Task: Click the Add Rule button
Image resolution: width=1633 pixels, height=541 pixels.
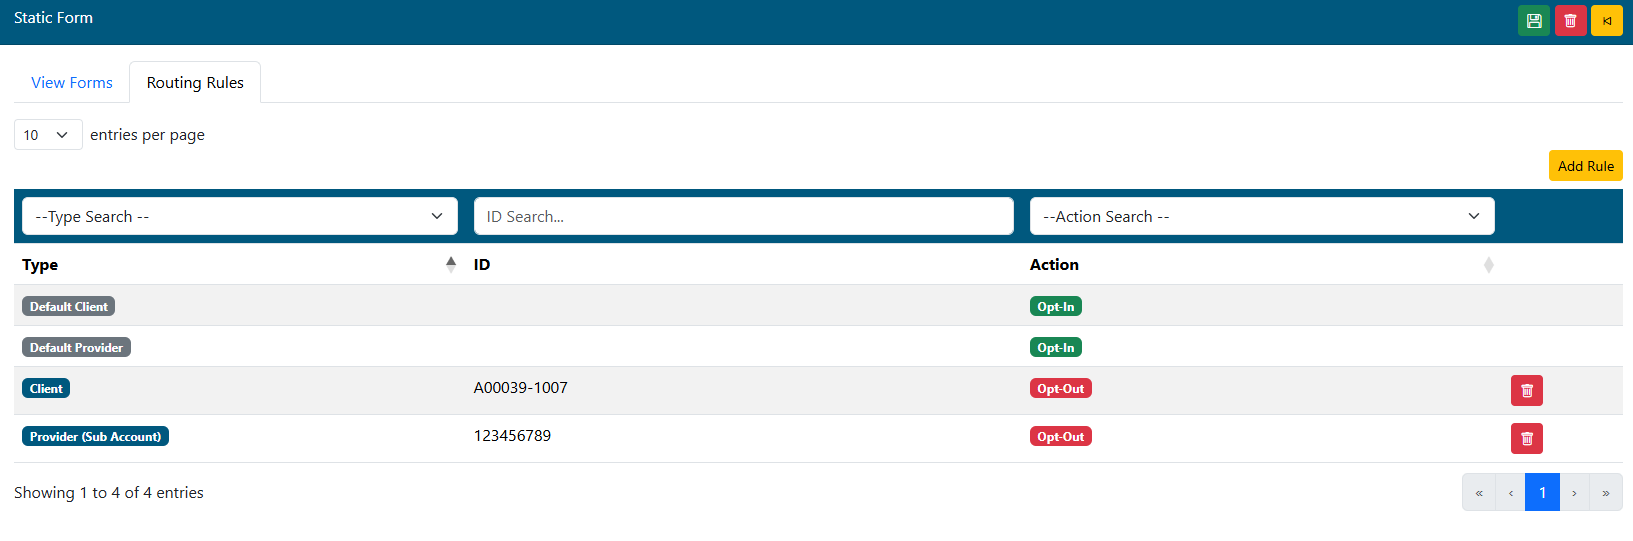Action: pos(1585,166)
